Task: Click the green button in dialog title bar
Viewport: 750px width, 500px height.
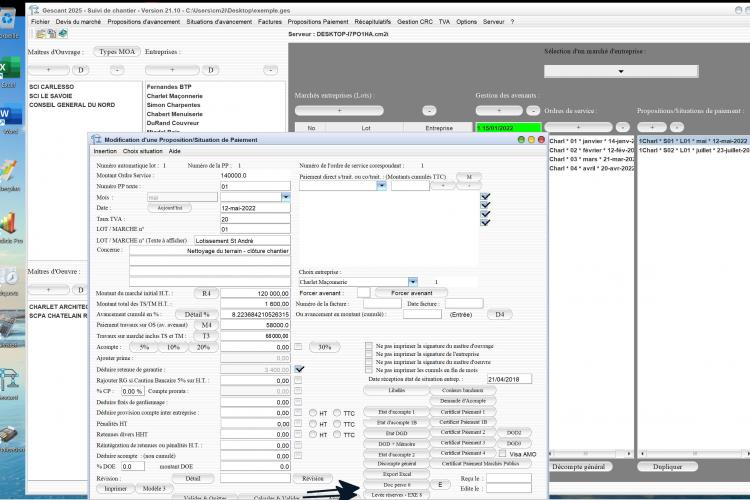Action: coord(521,140)
